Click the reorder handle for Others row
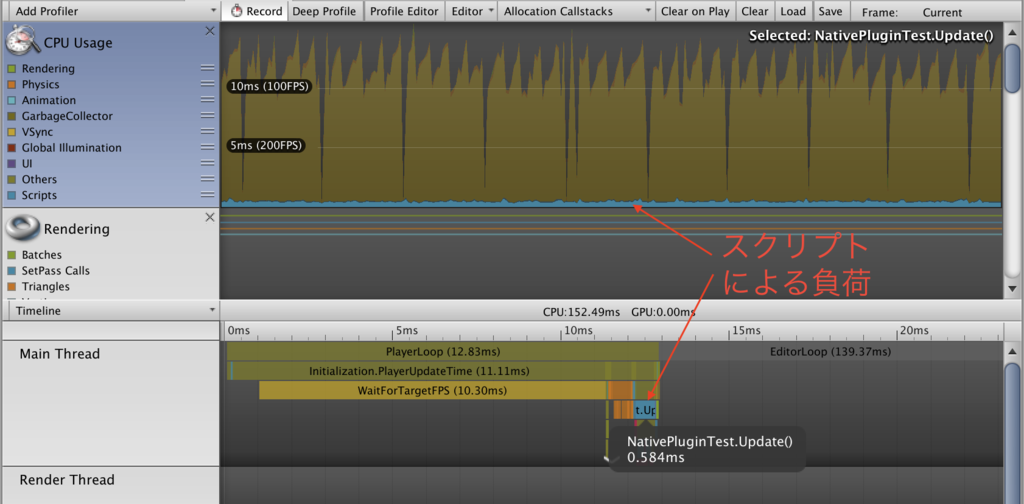The image size is (1024, 504). pyautogui.click(x=208, y=179)
